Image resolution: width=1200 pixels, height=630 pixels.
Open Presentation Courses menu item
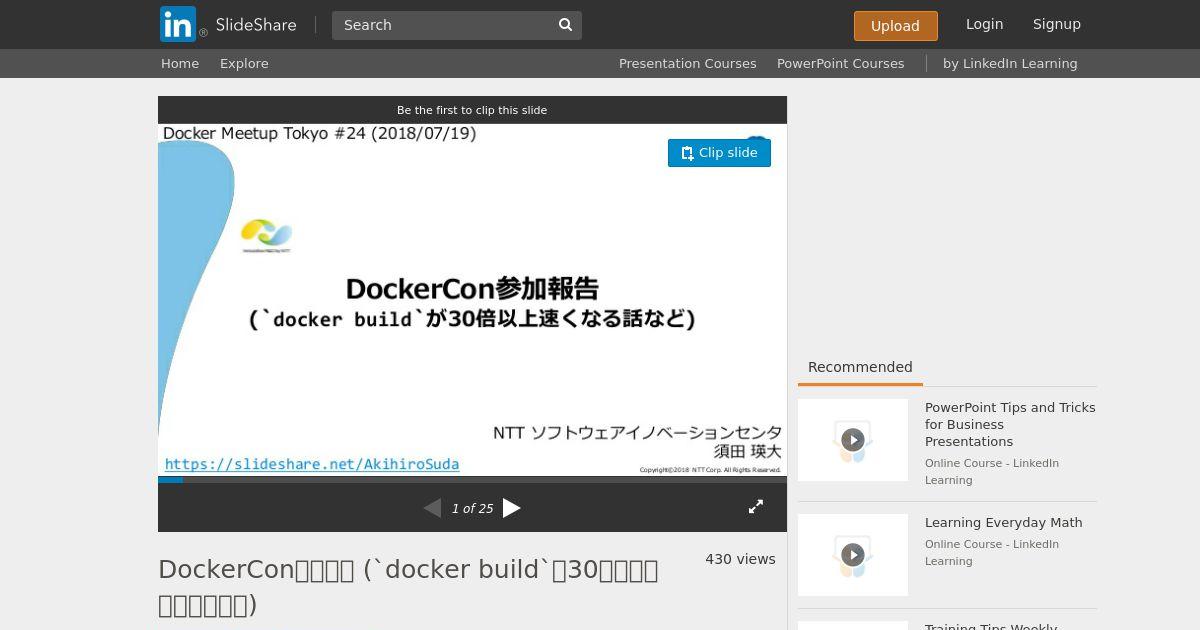[x=687, y=63]
